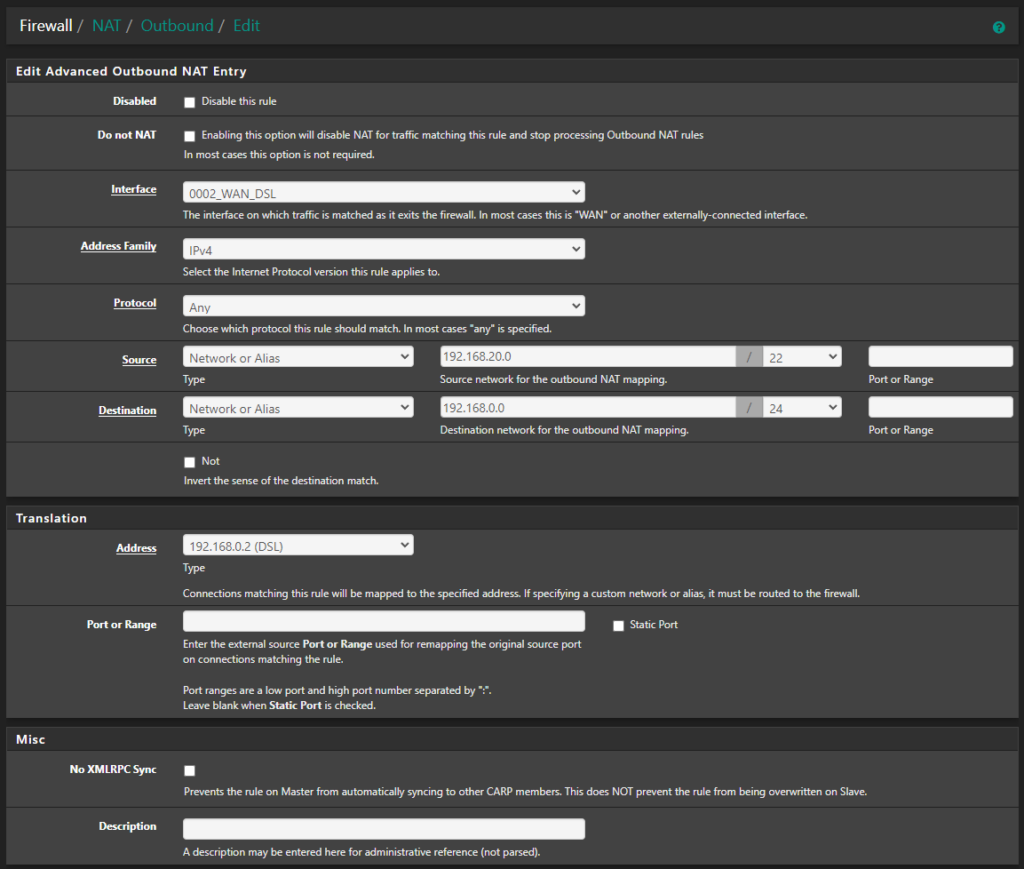Open the Address Family dropdown set to IPv4
The image size is (1024, 869).
[383, 248]
